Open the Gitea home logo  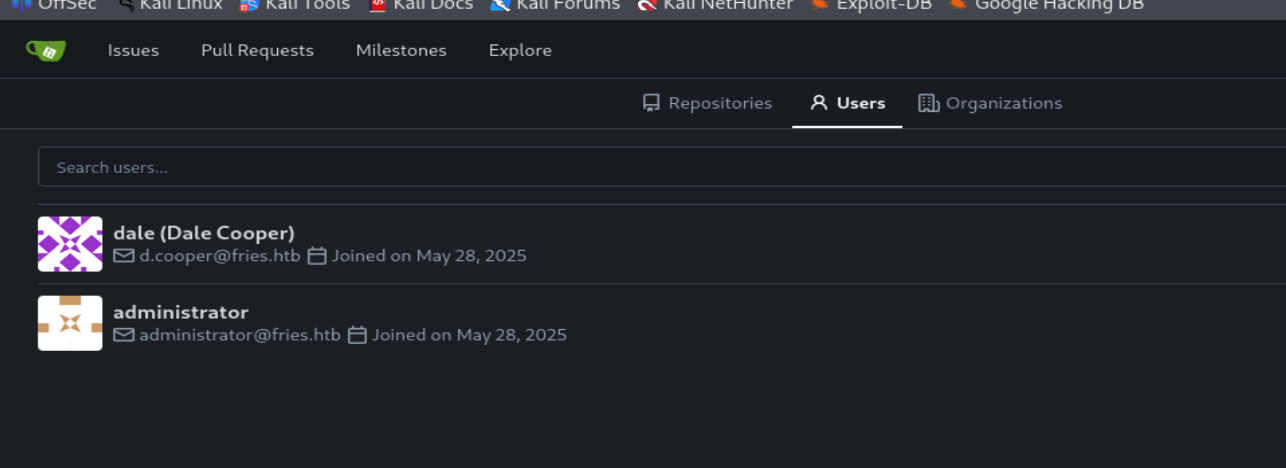(x=46, y=50)
